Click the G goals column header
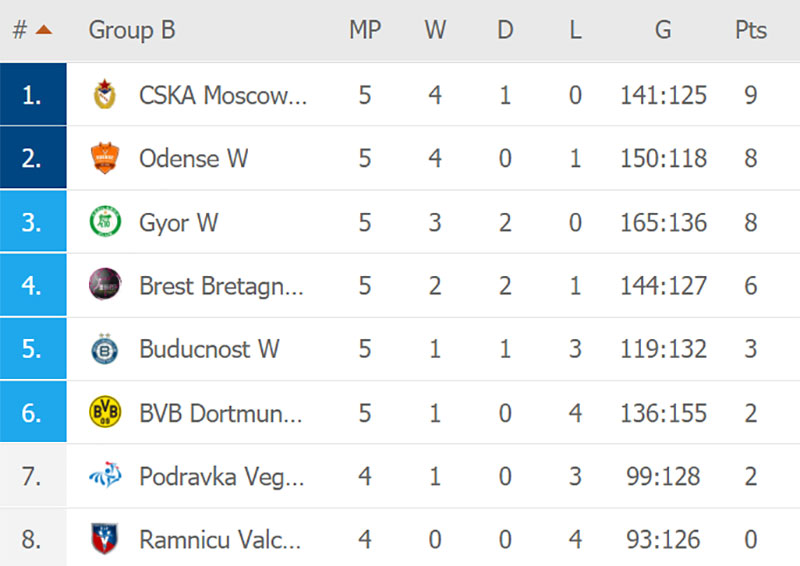The height and width of the screenshot is (566, 800). click(663, 30)
